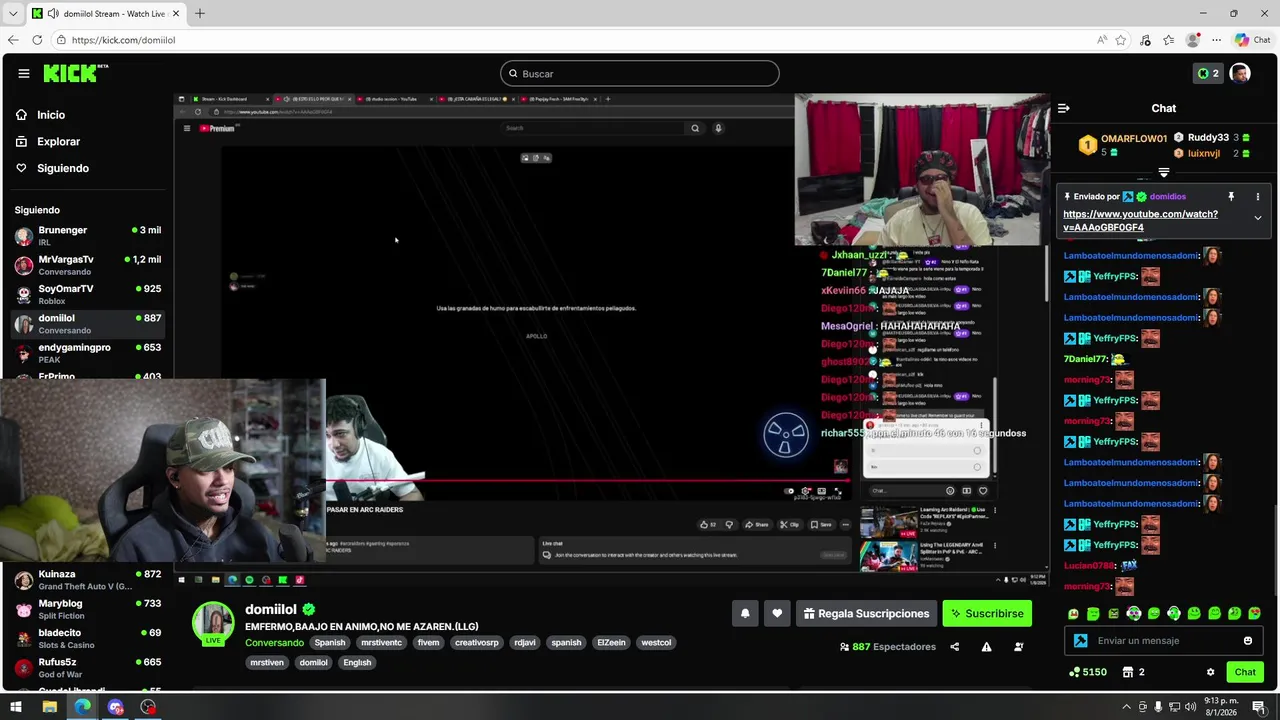Screen dimensions: 1280x720
Task: Open browser three-dot settings menu
Action: tap(1216, 40)
